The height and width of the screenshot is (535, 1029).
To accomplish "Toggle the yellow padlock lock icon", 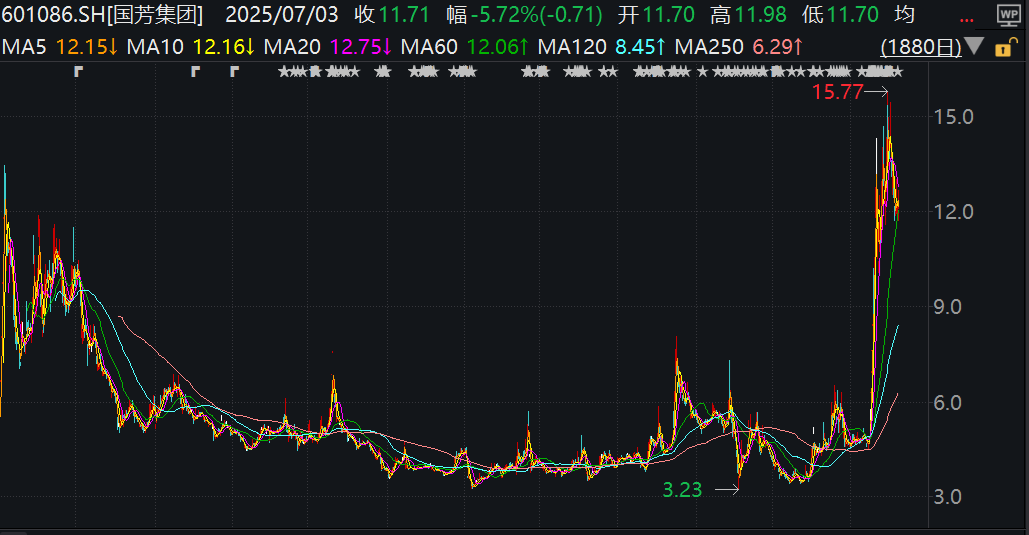I will pos(1010,48).
